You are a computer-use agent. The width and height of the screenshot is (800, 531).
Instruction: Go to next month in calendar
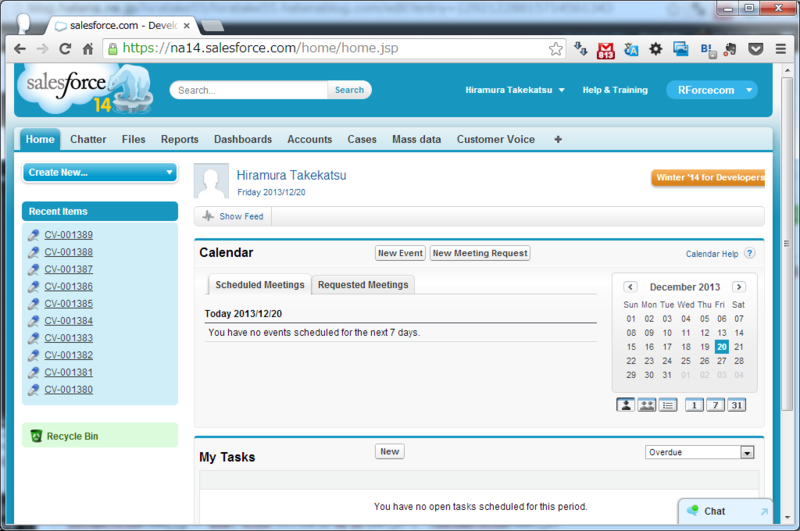[739, 287]
